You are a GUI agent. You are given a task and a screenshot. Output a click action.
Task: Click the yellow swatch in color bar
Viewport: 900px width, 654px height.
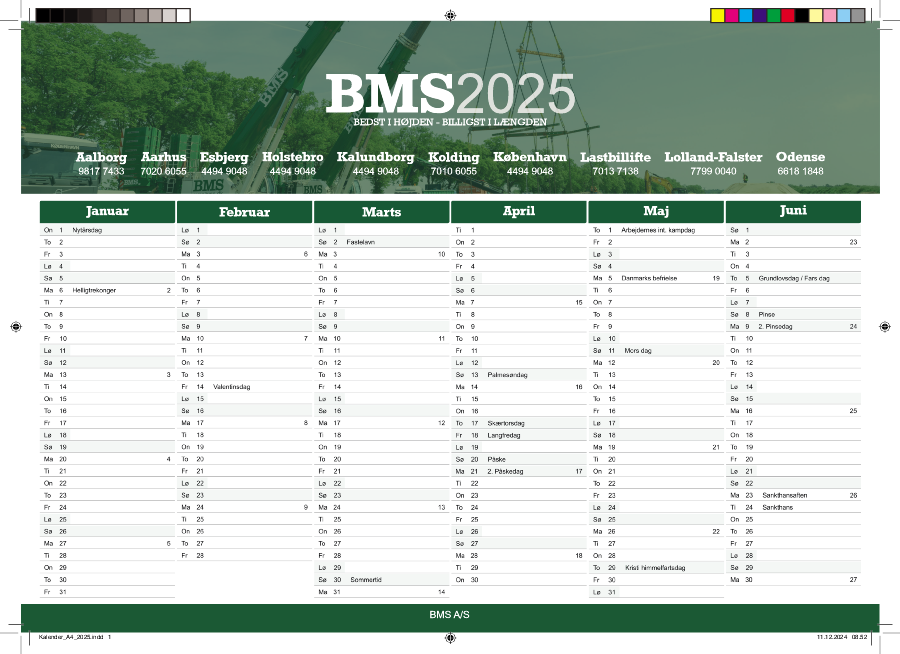[x=717, y=15]
